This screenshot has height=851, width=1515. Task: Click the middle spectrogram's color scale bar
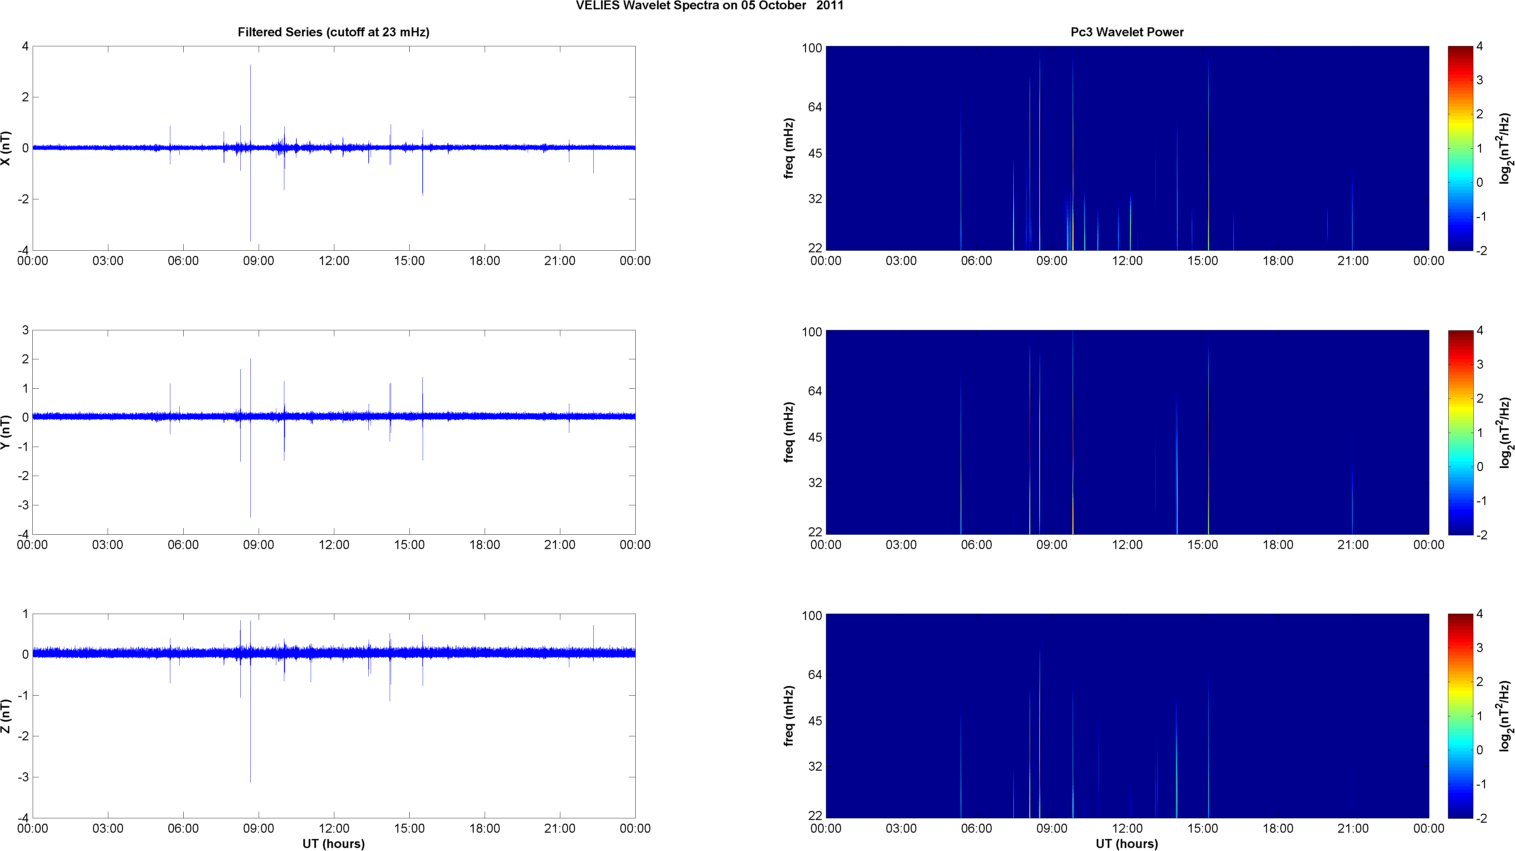tap(1460, 432)
